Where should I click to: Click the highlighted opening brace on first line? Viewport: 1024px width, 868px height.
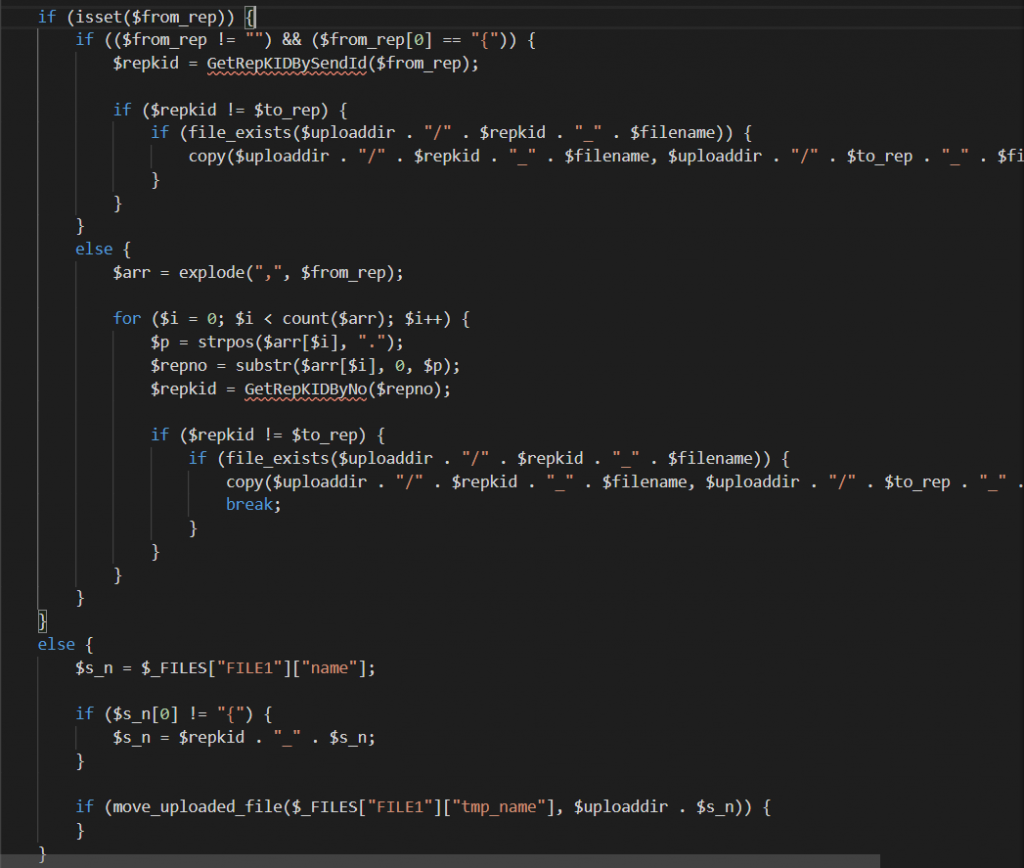(251, 17)
